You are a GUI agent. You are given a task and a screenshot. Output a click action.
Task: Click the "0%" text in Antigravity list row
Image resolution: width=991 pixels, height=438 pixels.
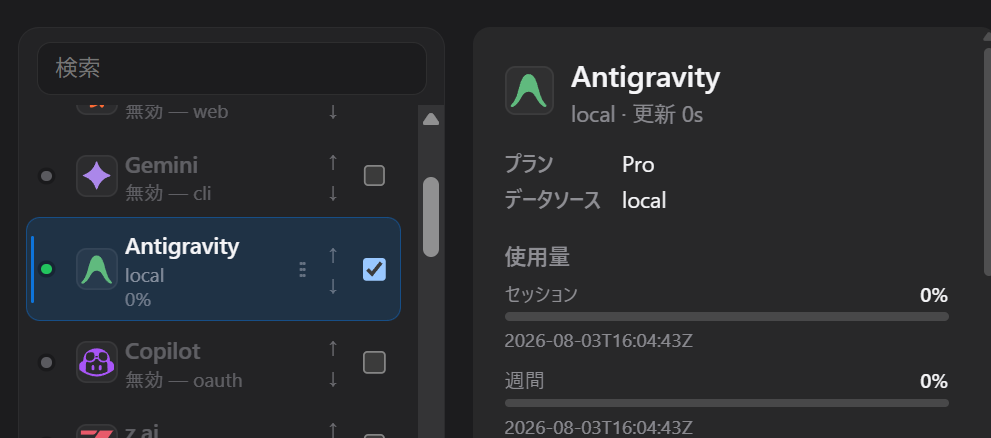138,300
